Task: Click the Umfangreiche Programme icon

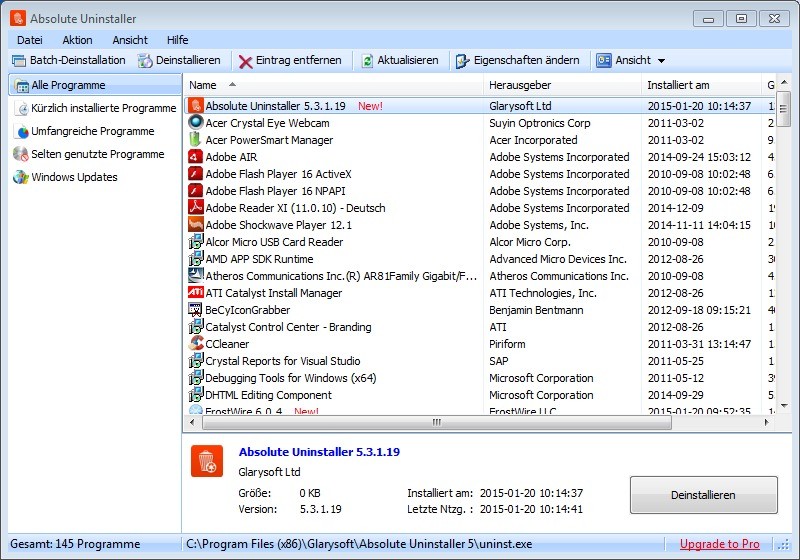Action: [22, 132]
